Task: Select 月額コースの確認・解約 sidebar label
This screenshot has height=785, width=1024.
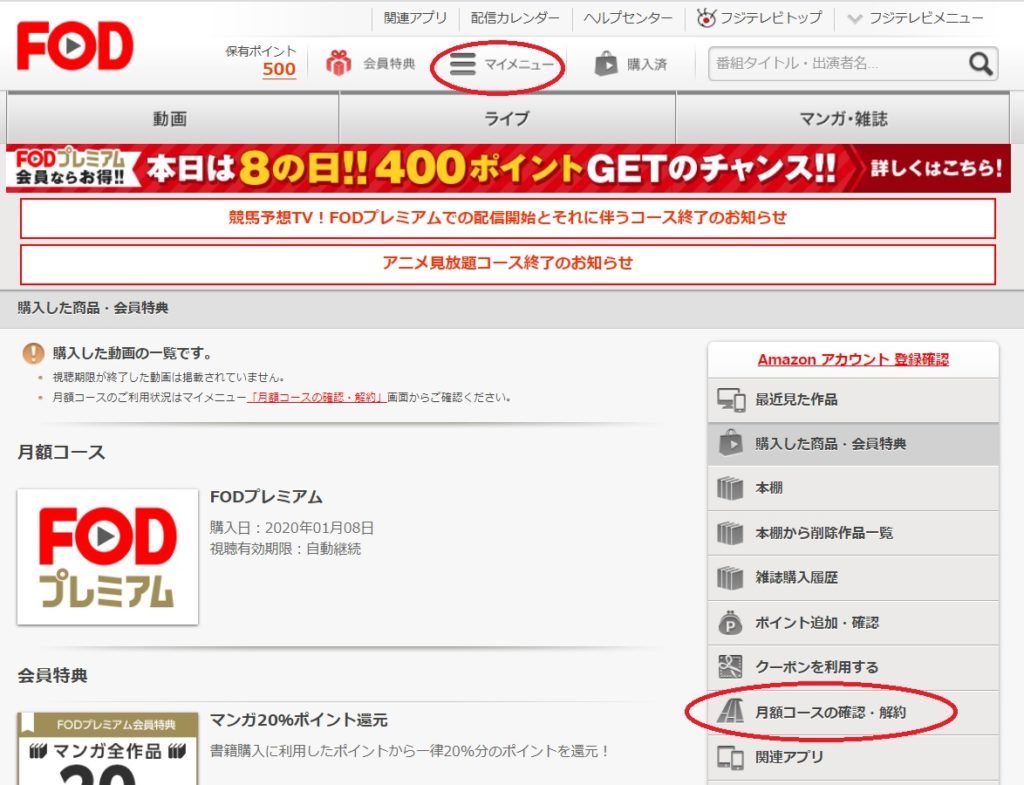Action: pos(830,712)
